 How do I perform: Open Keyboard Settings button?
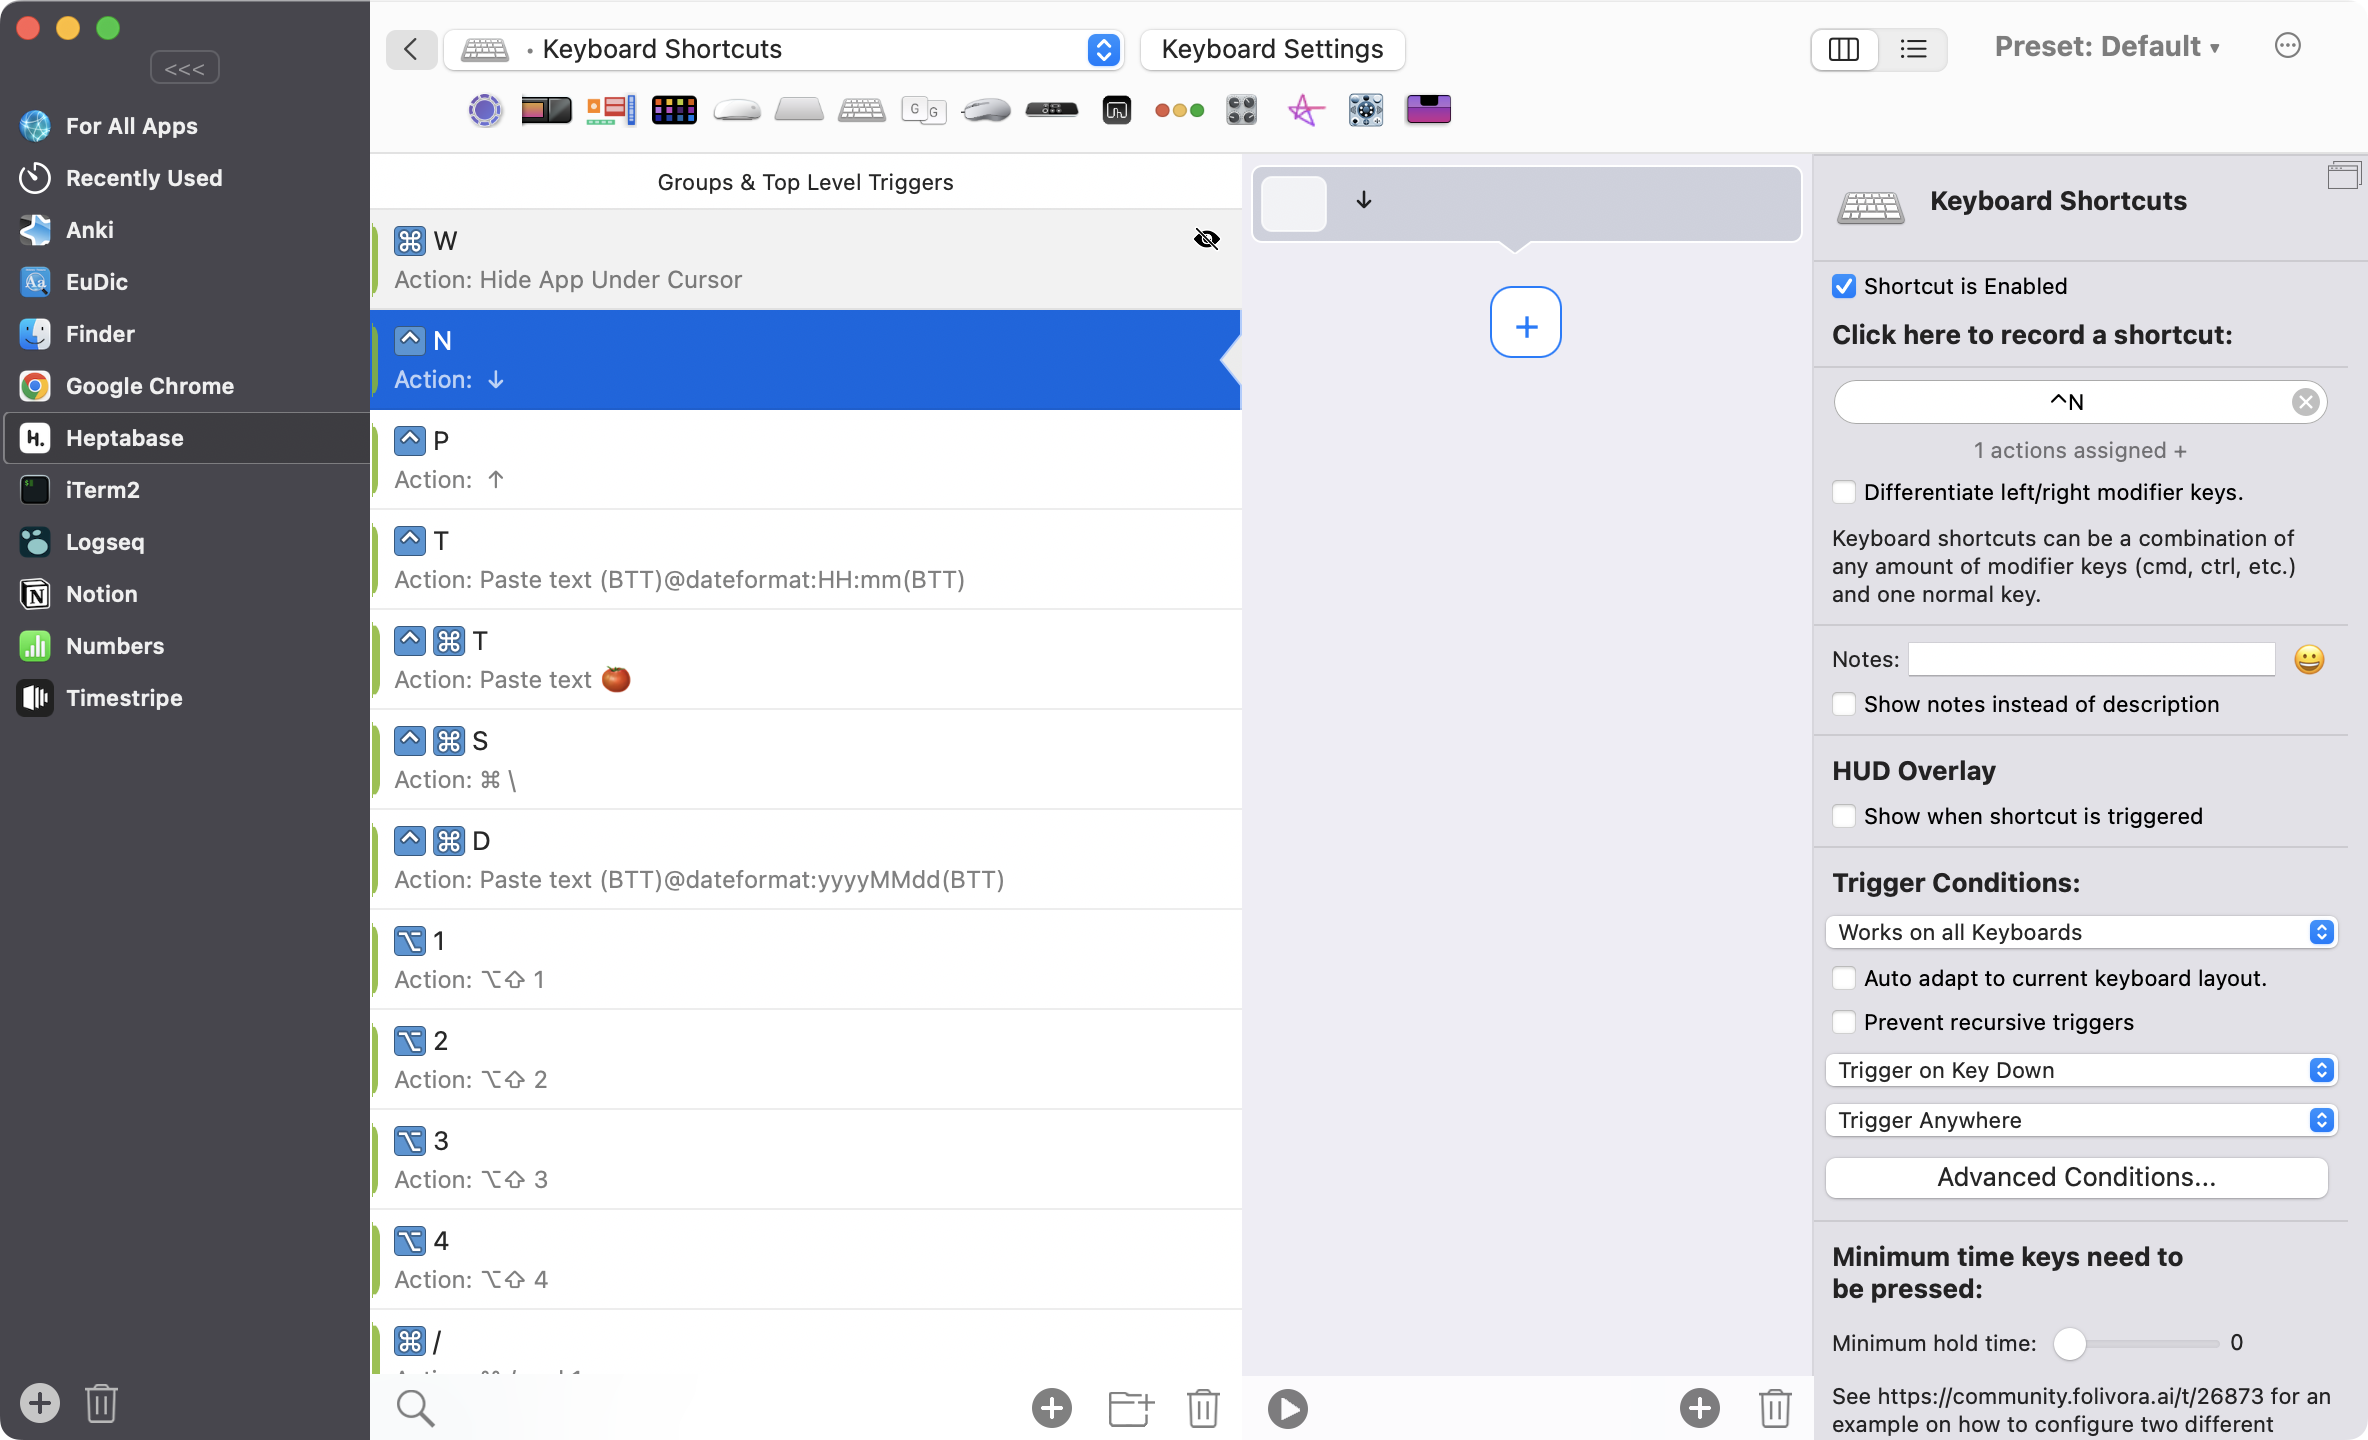[x=1272, y=49]
